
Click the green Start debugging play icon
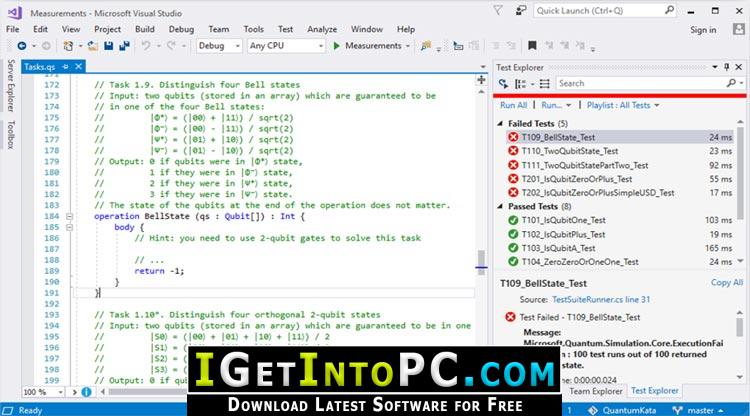(336, 46)
